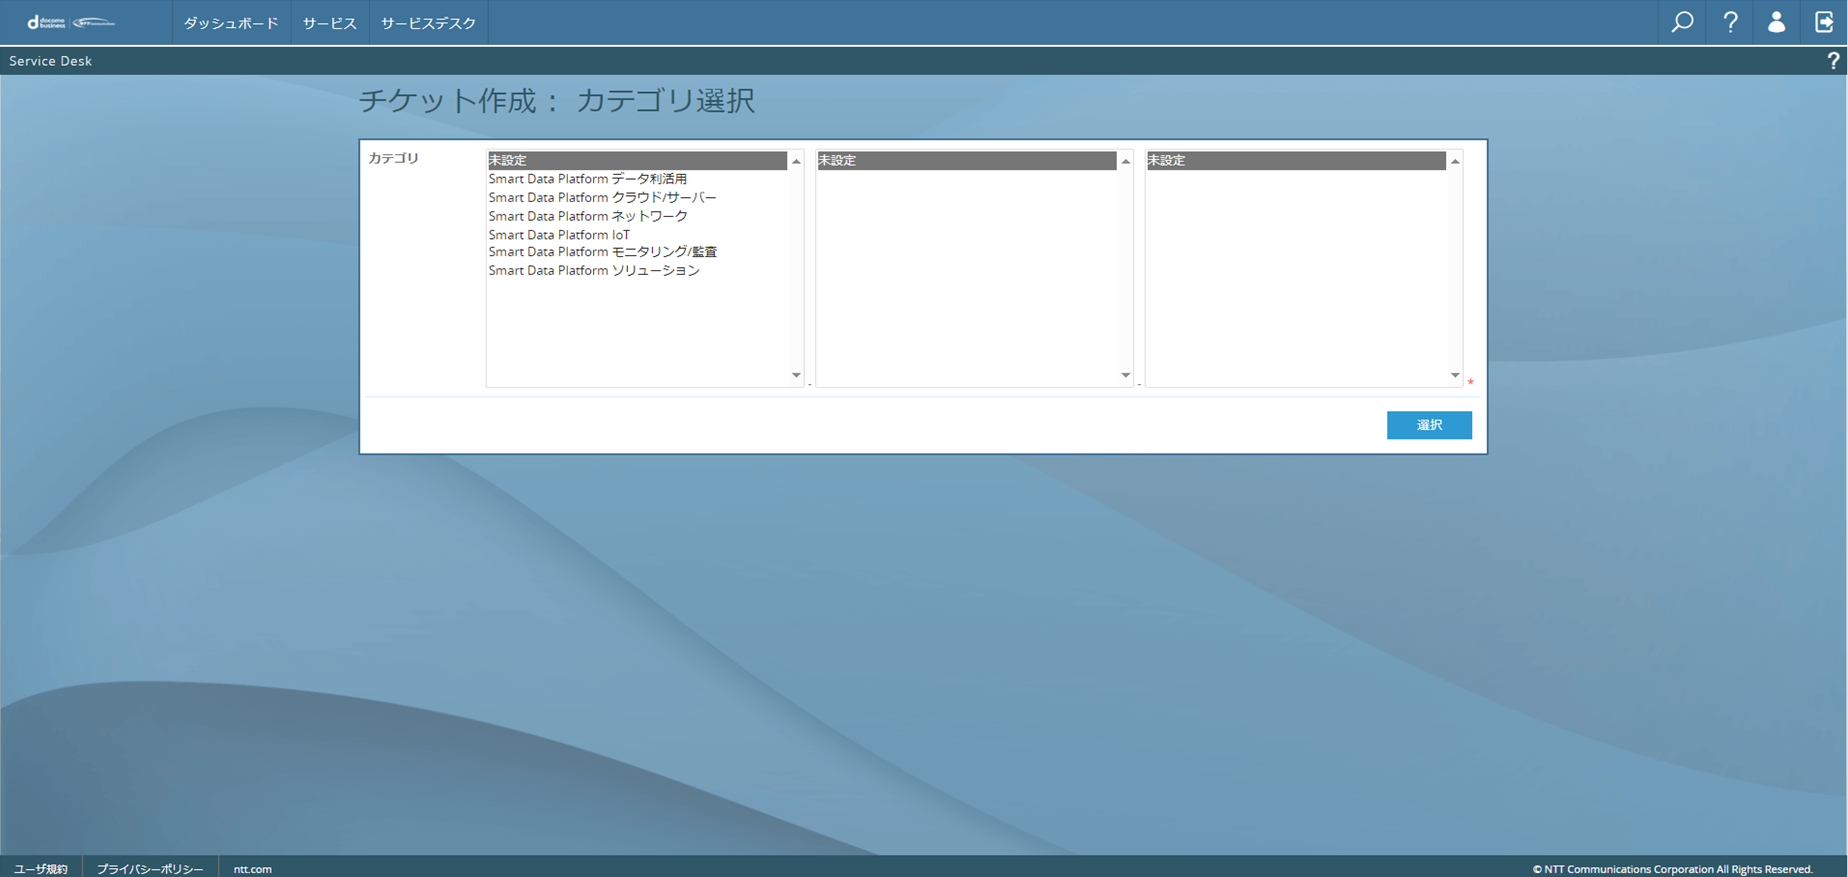
Task: Click third list scroll up arrow
Action: click(x=1455, y=161)
